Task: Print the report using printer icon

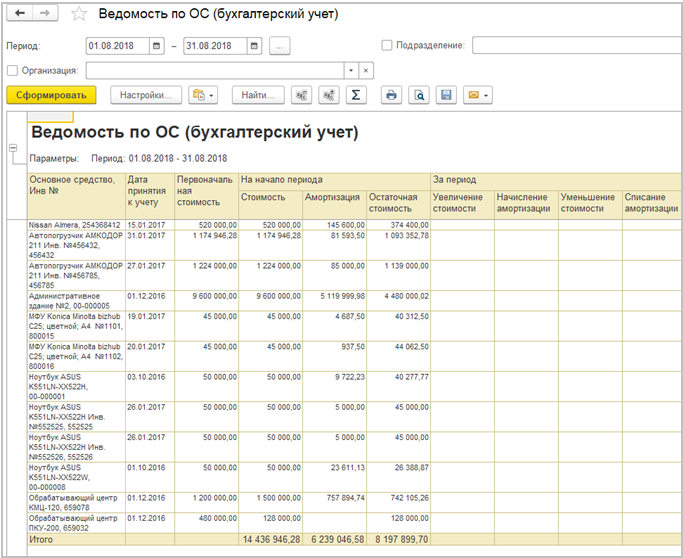Action: (391, 95)
